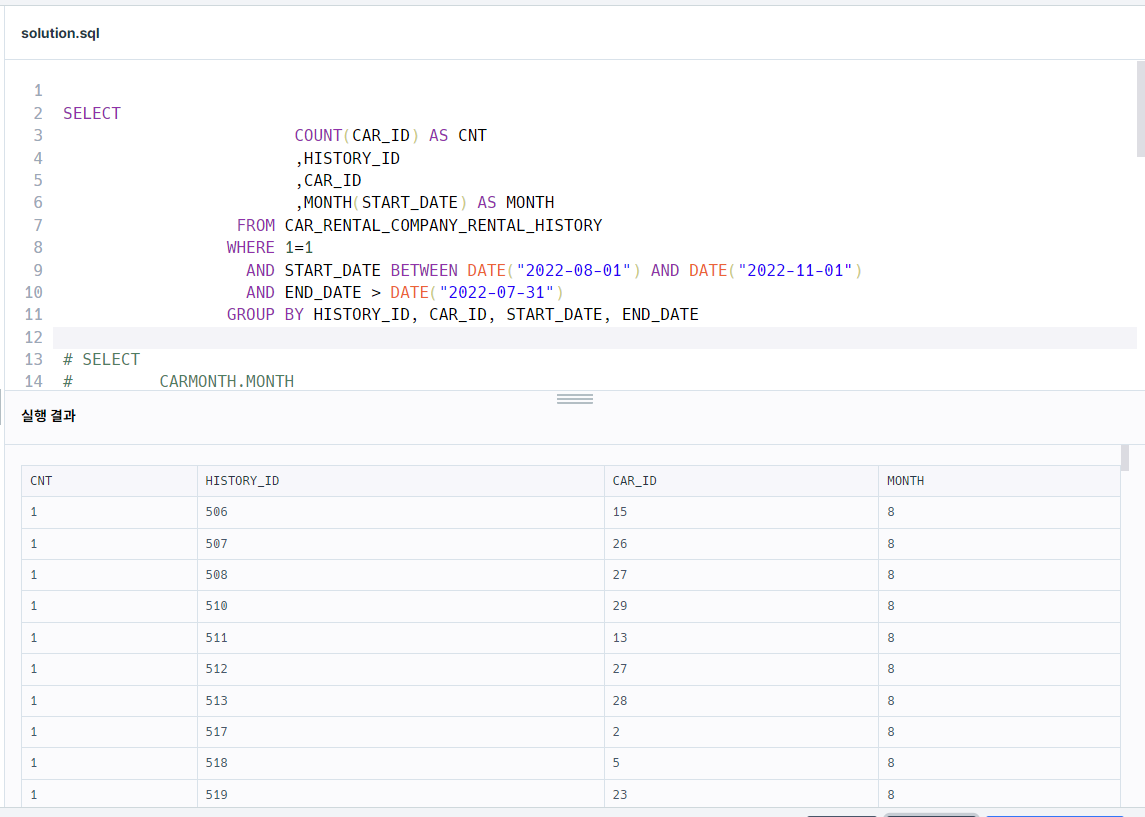Click the results table vertical scrollbar

coord(1125,459)
